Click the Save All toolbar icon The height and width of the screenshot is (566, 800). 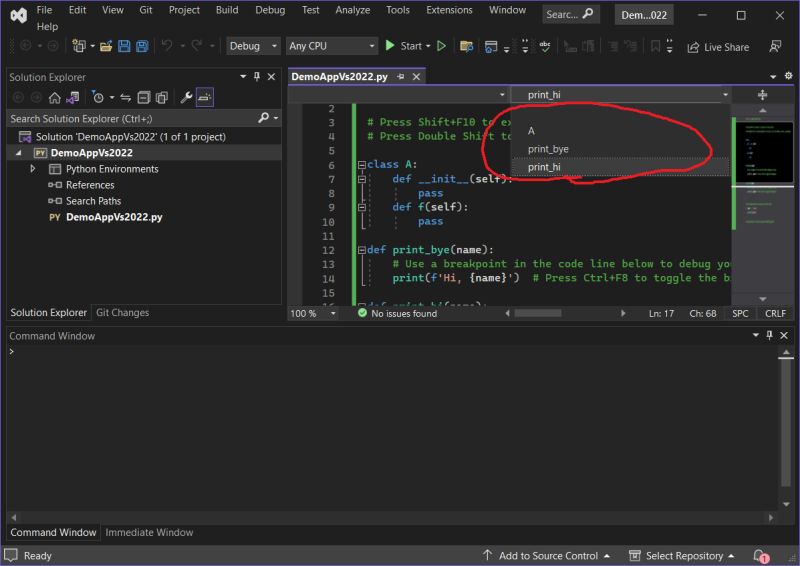(x=142, y=46)
